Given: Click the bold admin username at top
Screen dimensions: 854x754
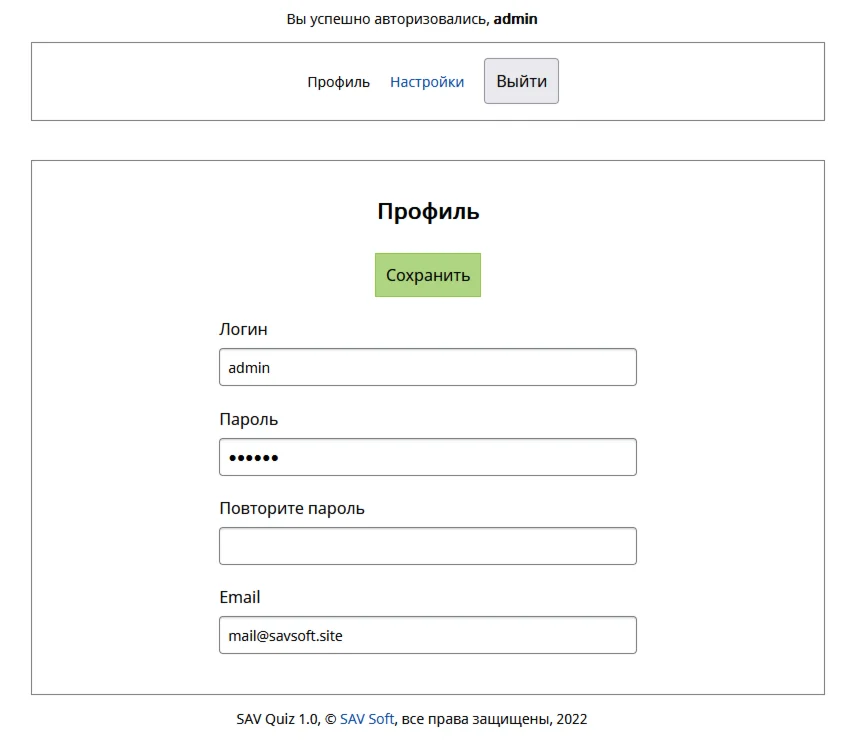Looking at the screenshot, I should (x=516, y=19).
